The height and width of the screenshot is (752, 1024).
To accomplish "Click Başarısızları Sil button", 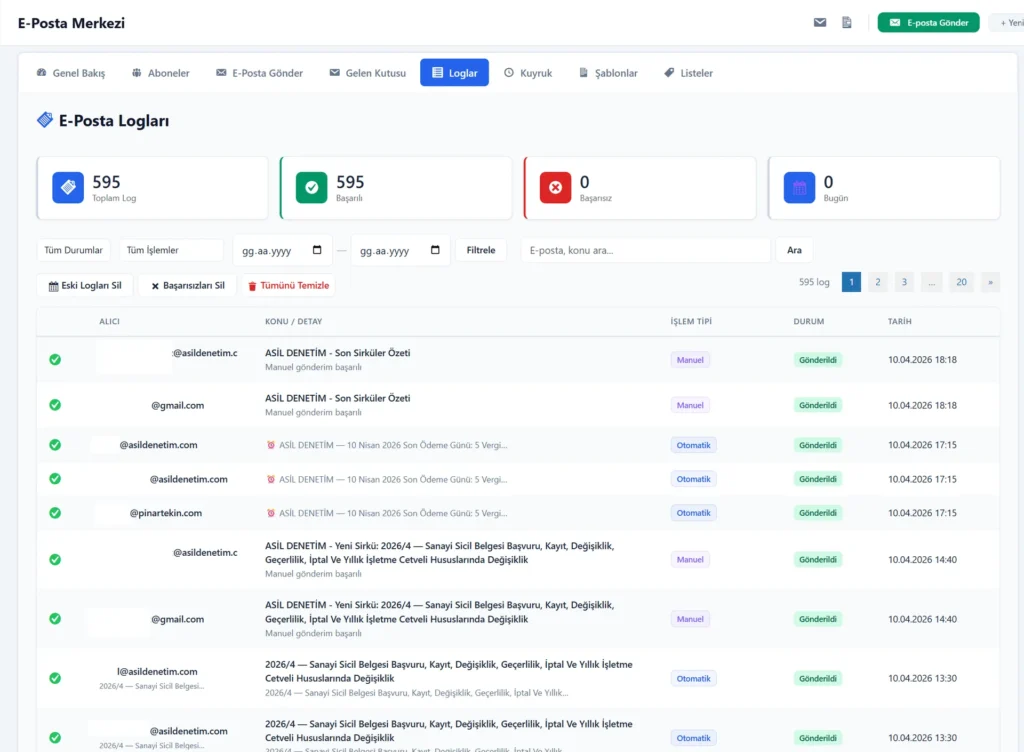I will coord(188,285).
